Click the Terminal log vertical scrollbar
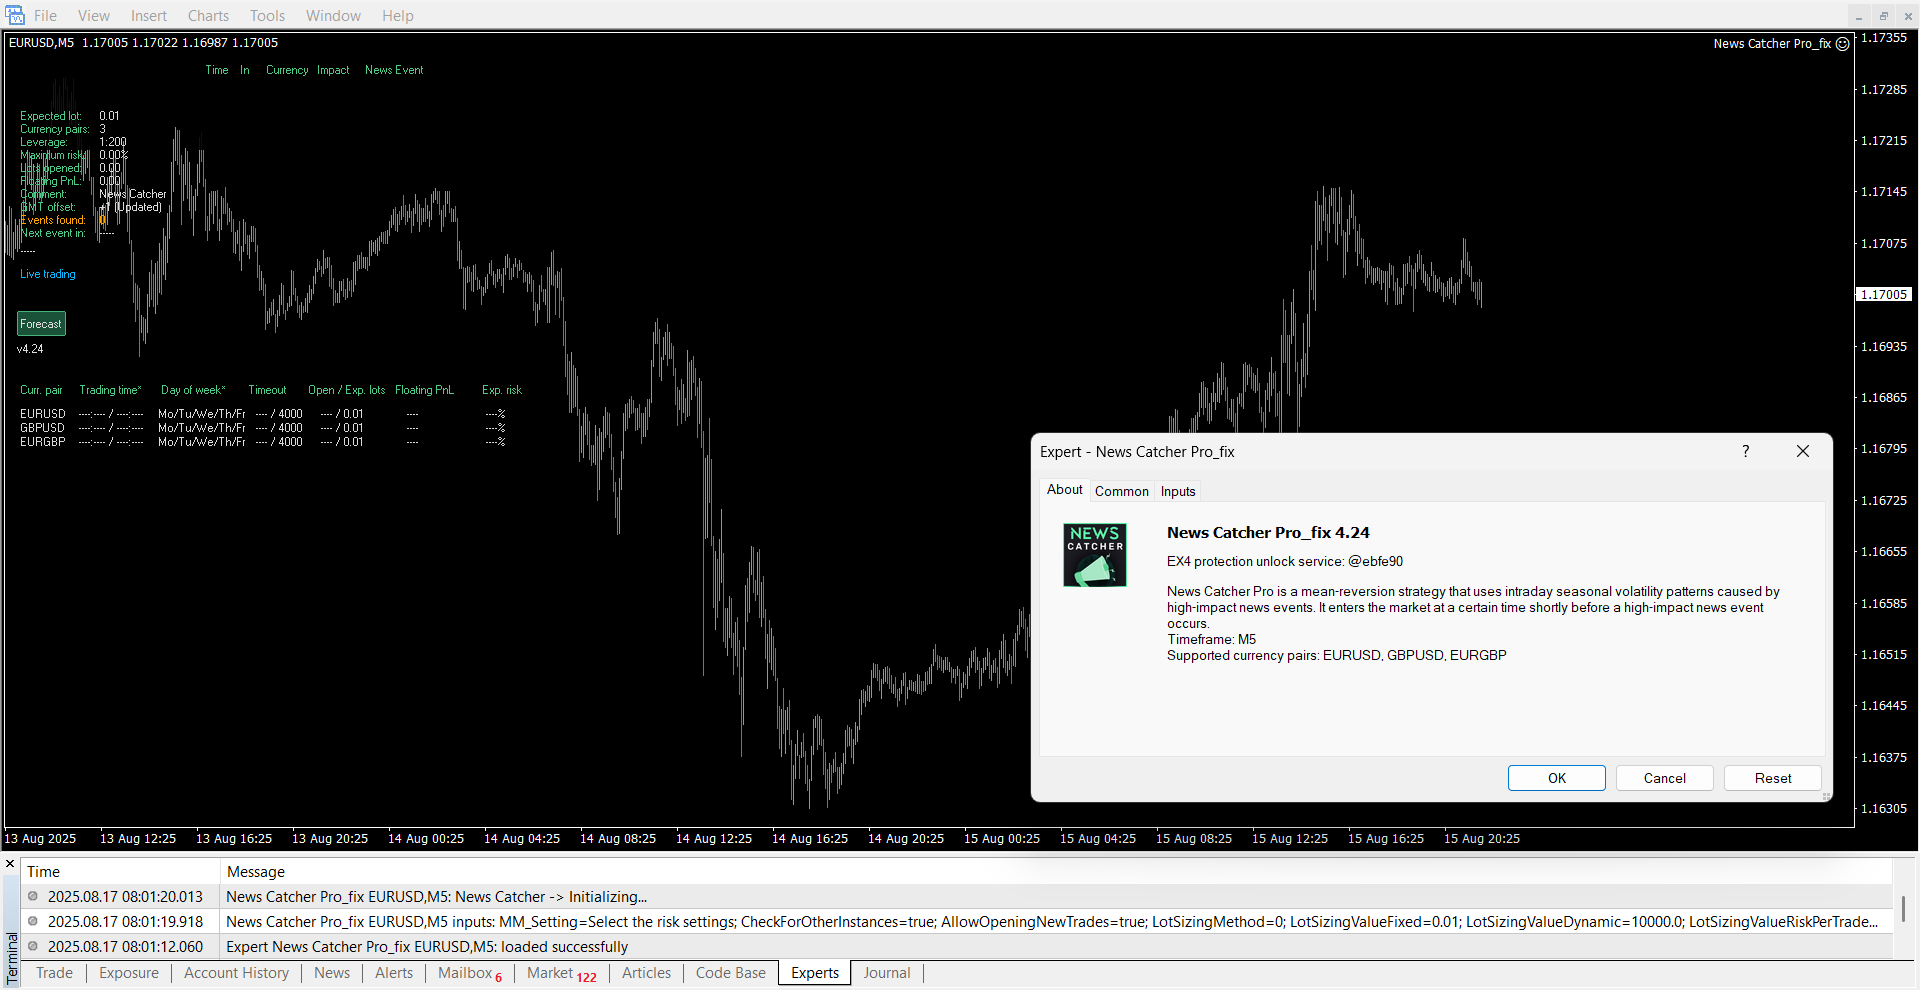Screen dimensions: 1920x990 point(1903,909)
